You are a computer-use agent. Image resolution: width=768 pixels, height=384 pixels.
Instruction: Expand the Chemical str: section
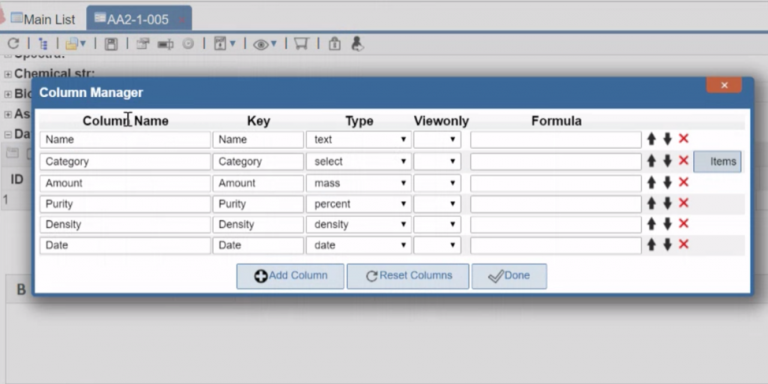click(8, 74)
